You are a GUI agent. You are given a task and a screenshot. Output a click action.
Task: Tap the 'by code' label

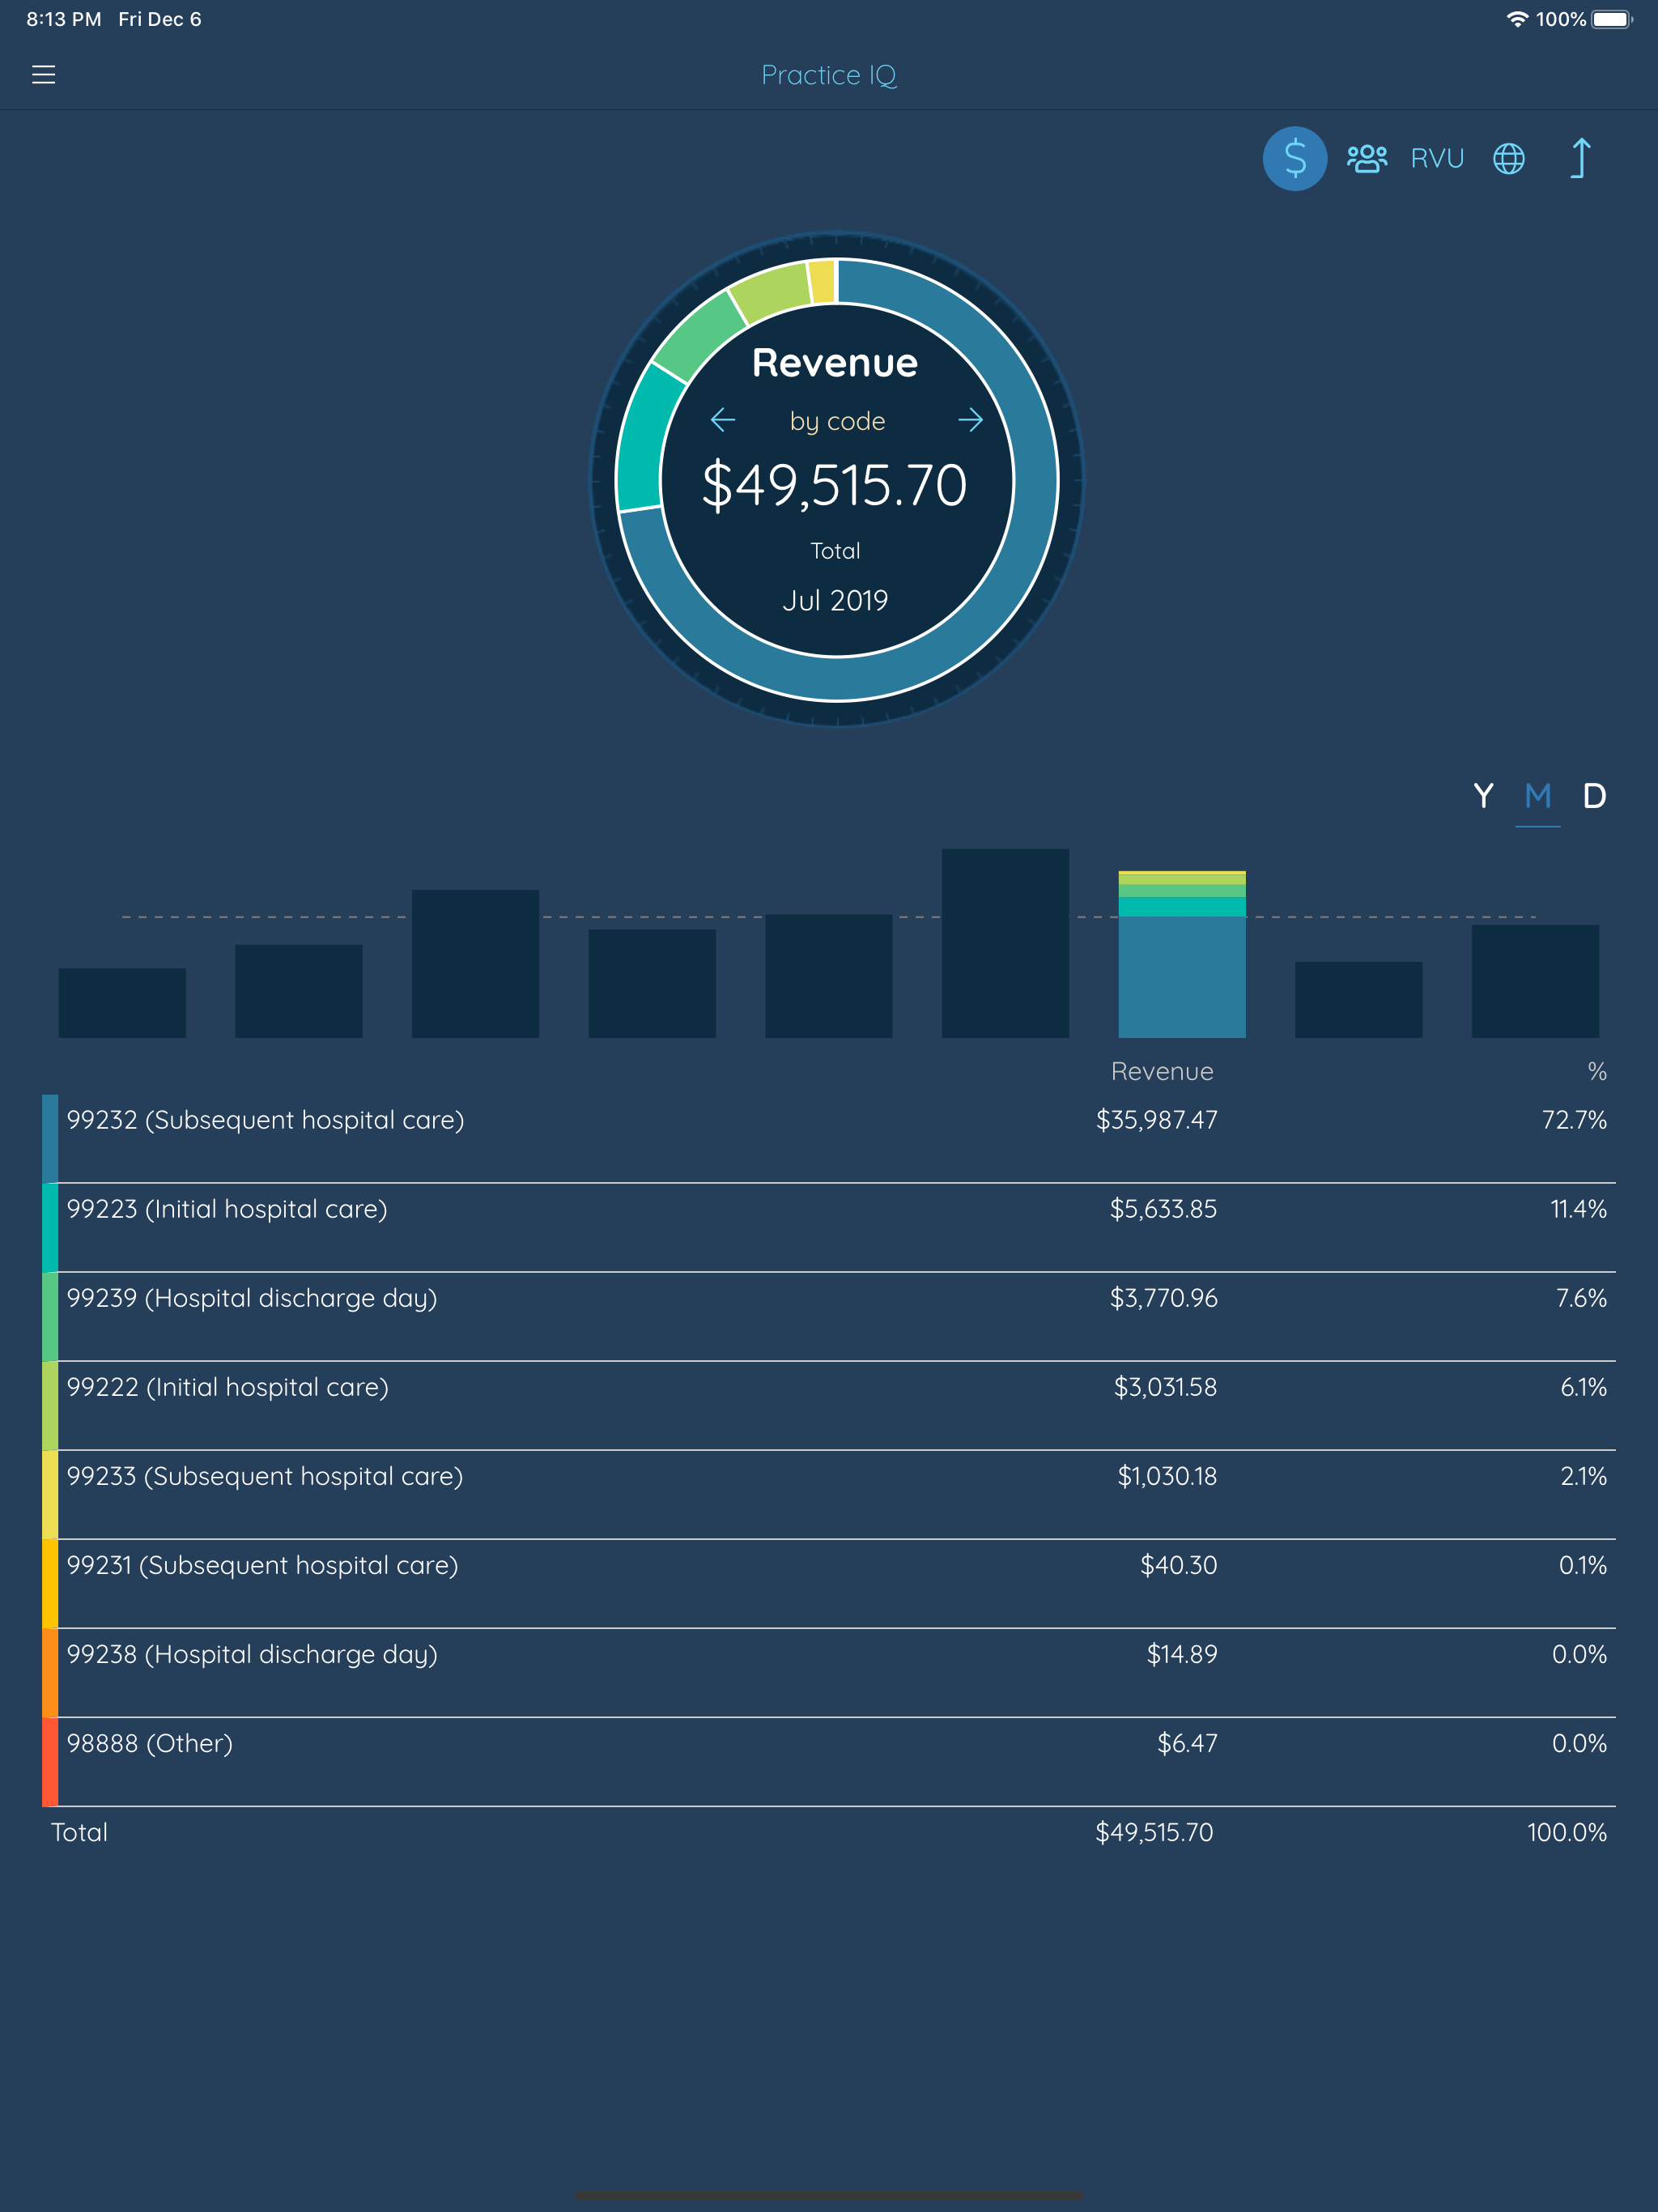[837, 421]
